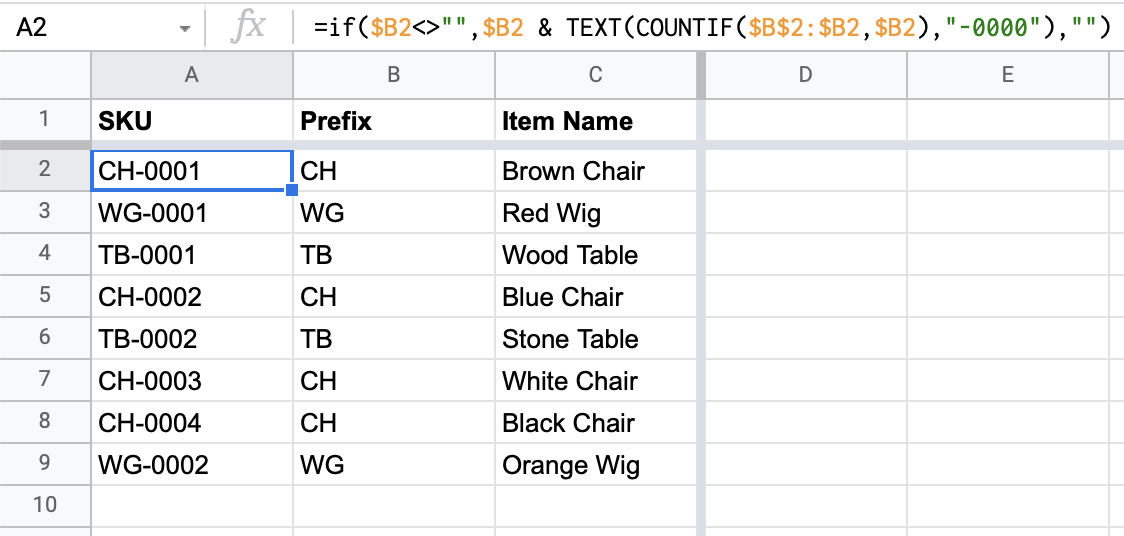Select column C header
This screenshot has width=1124, height=536.
tap(595, 75)
